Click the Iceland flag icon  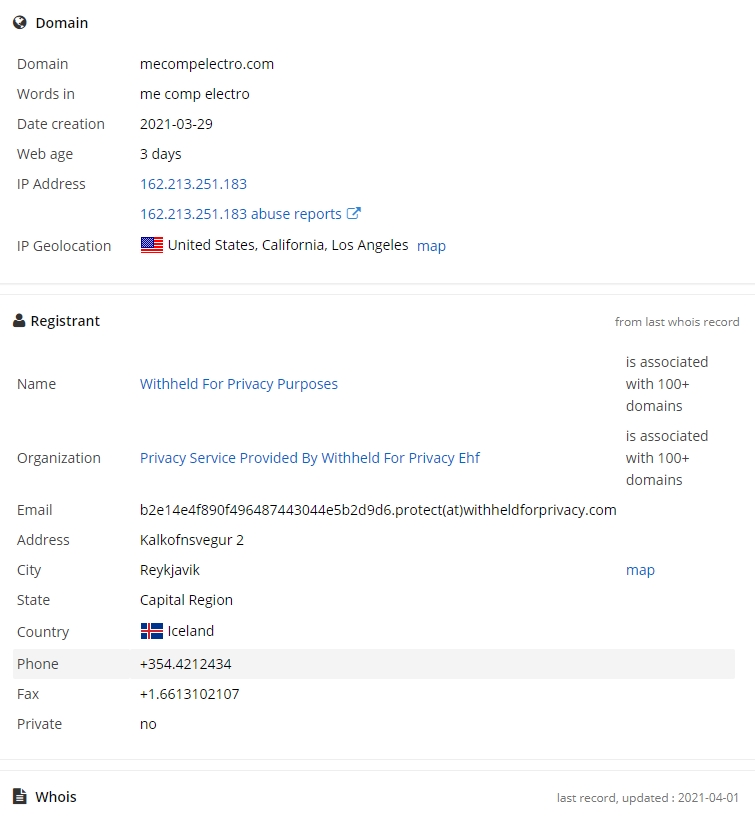(x=152, y=631)
